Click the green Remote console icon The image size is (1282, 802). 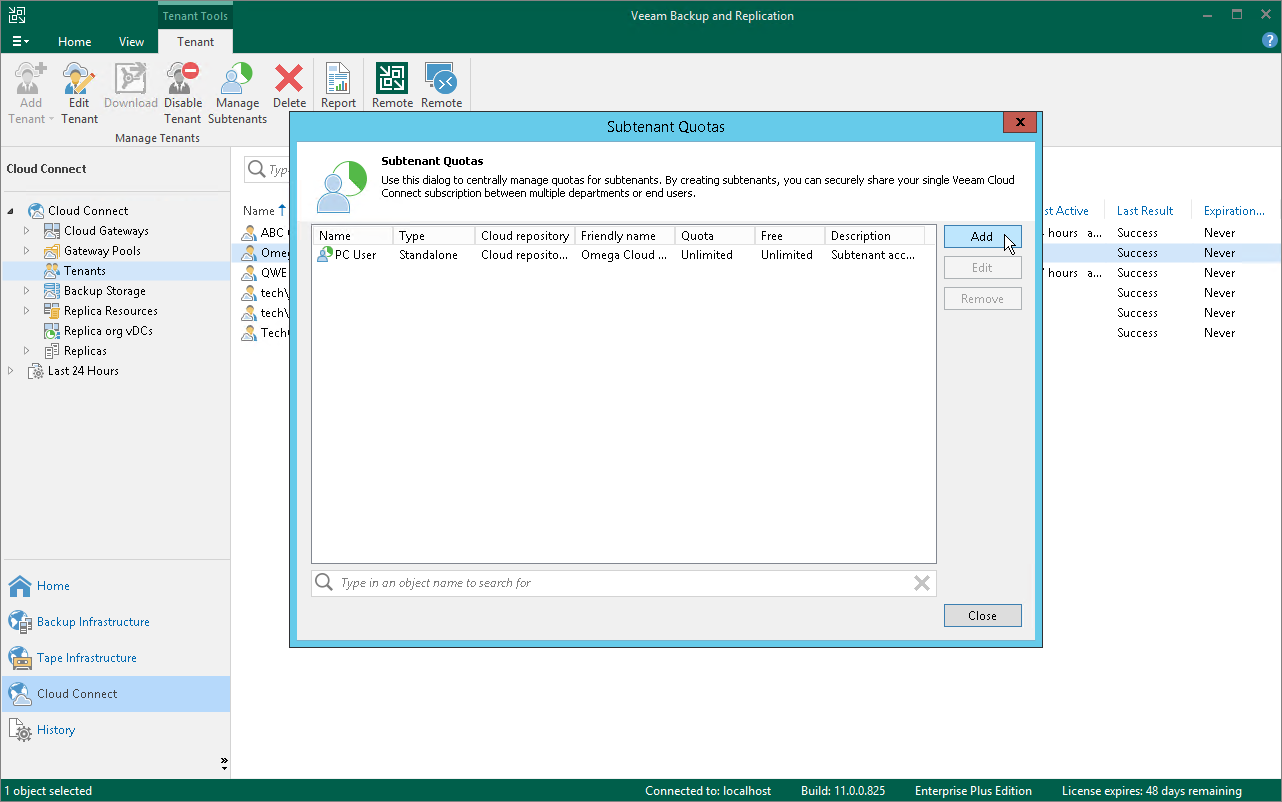392,78
